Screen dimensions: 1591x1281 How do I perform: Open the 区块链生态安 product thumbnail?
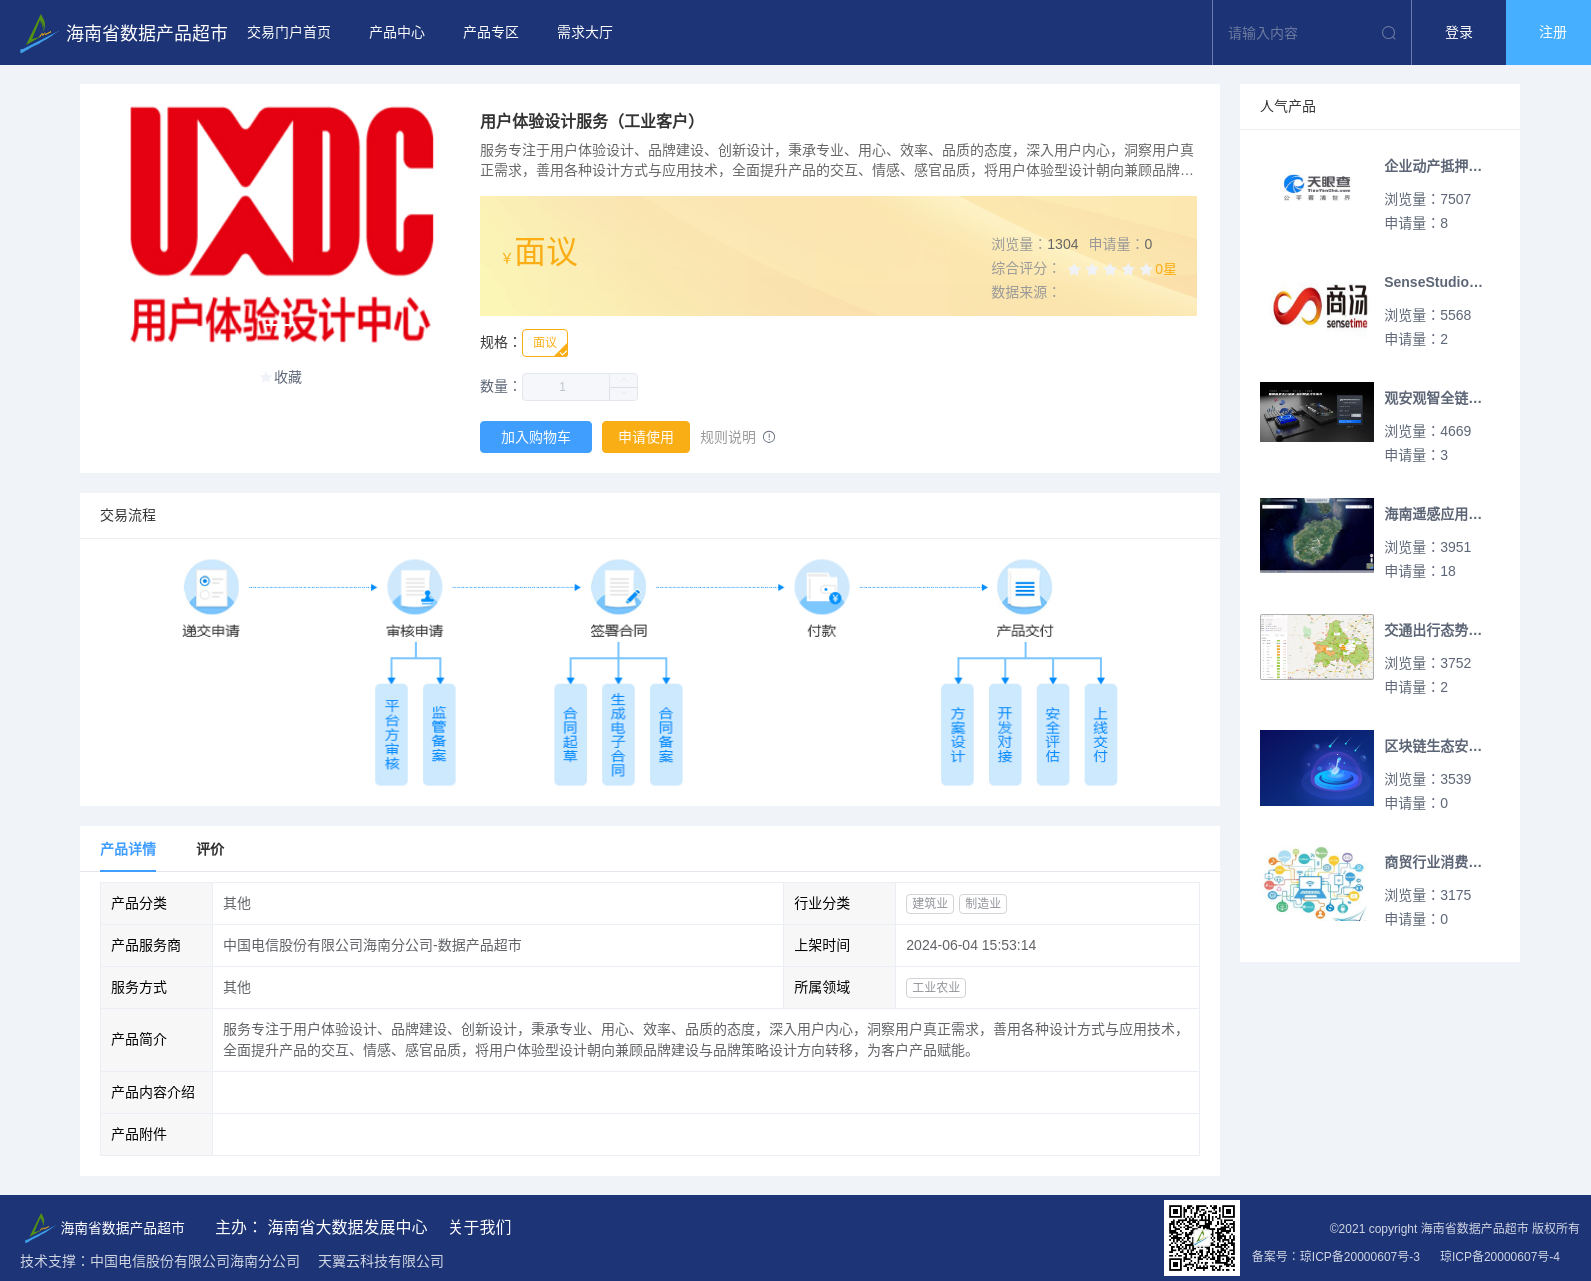(x=1317, y=768)
